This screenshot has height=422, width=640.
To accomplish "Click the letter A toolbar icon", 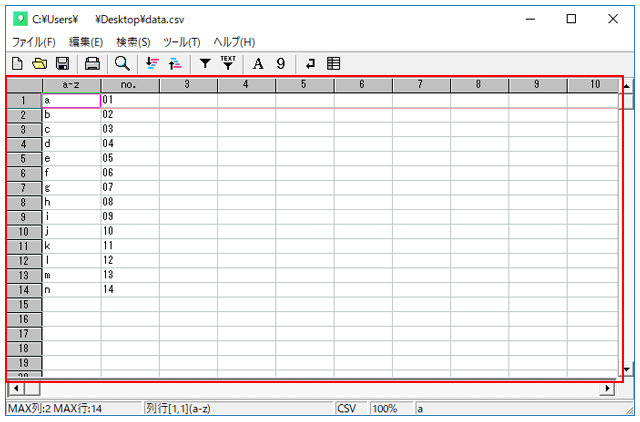I will coord(258,64).
